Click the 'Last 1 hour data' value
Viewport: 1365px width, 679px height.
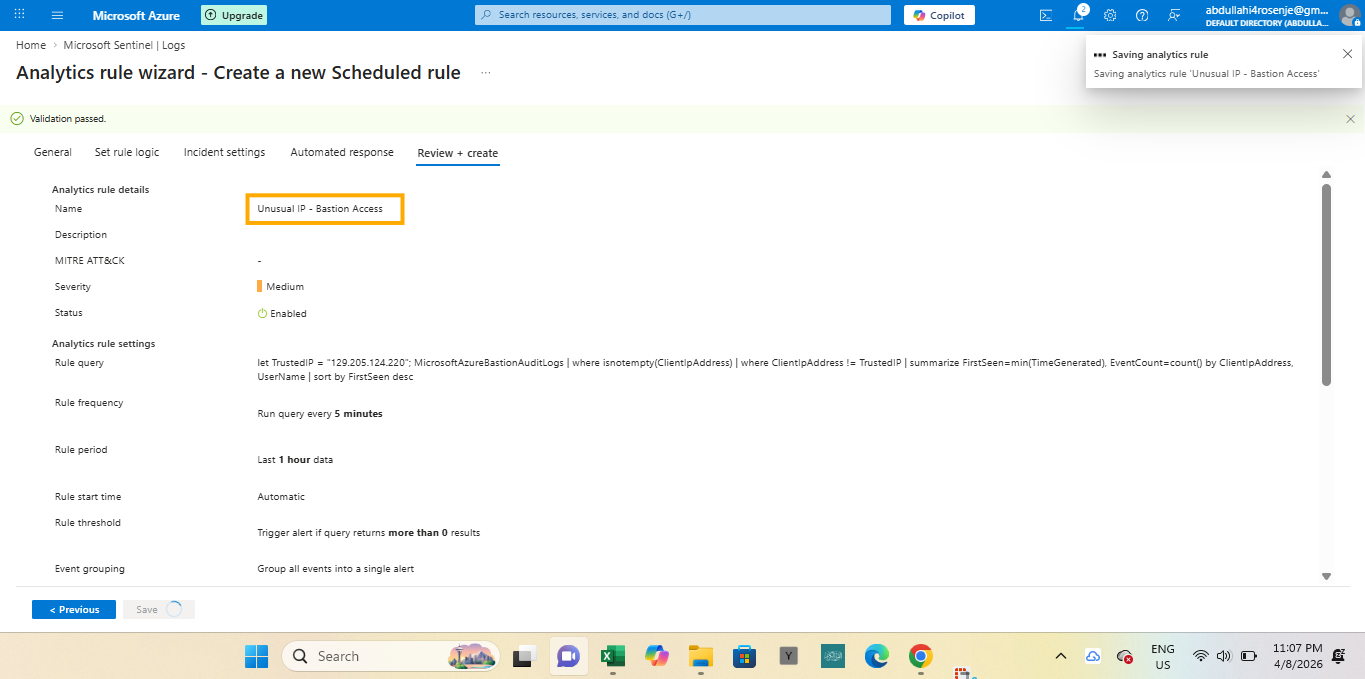point(295,460)
